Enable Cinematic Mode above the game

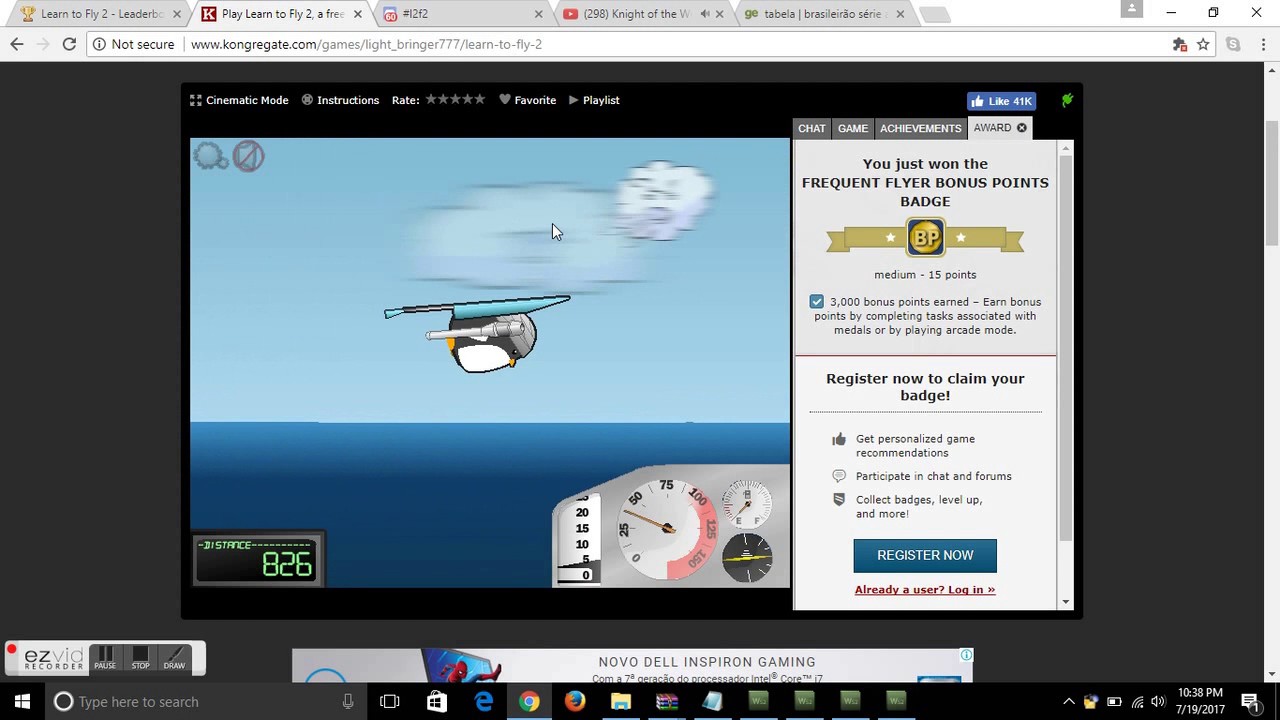[239, 100]
